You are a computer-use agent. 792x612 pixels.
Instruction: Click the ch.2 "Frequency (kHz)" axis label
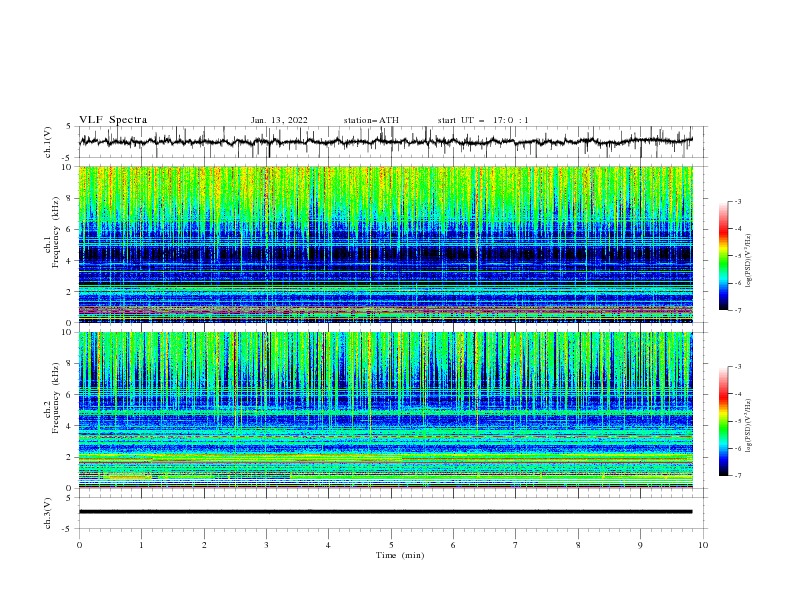click(56, 397)
